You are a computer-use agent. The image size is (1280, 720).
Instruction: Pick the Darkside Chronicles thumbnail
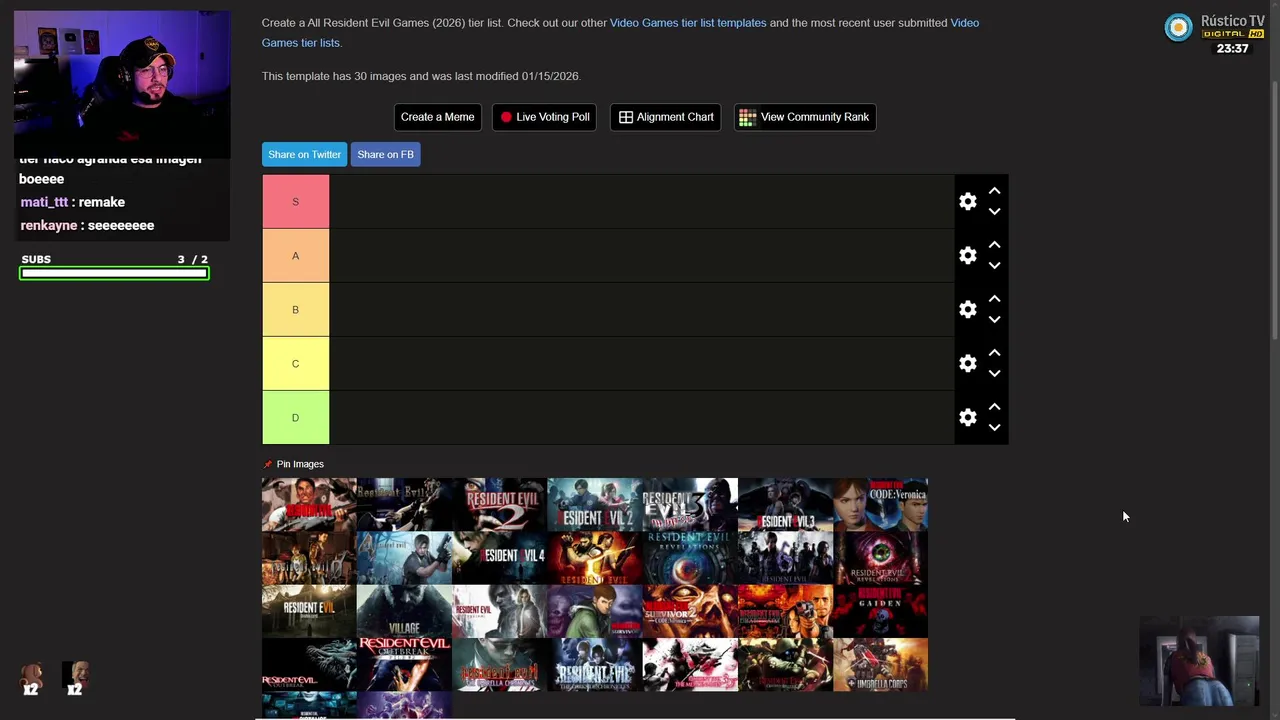pos(594,664)
